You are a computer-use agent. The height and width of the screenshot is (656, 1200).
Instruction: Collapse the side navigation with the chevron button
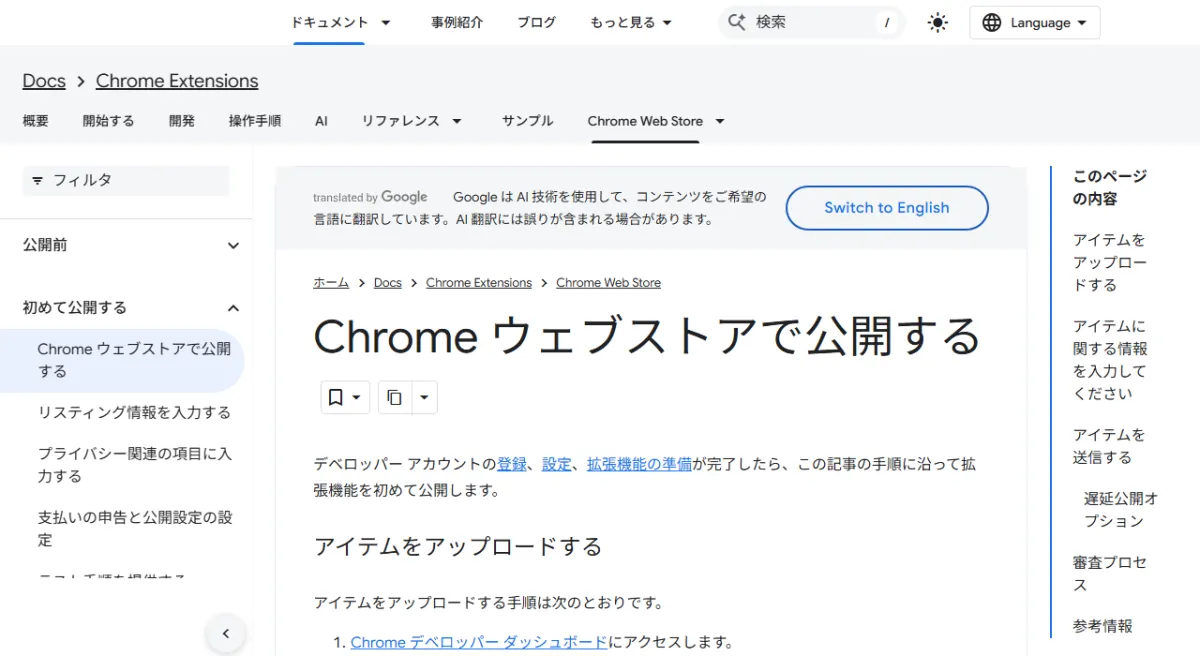(226, 633)
